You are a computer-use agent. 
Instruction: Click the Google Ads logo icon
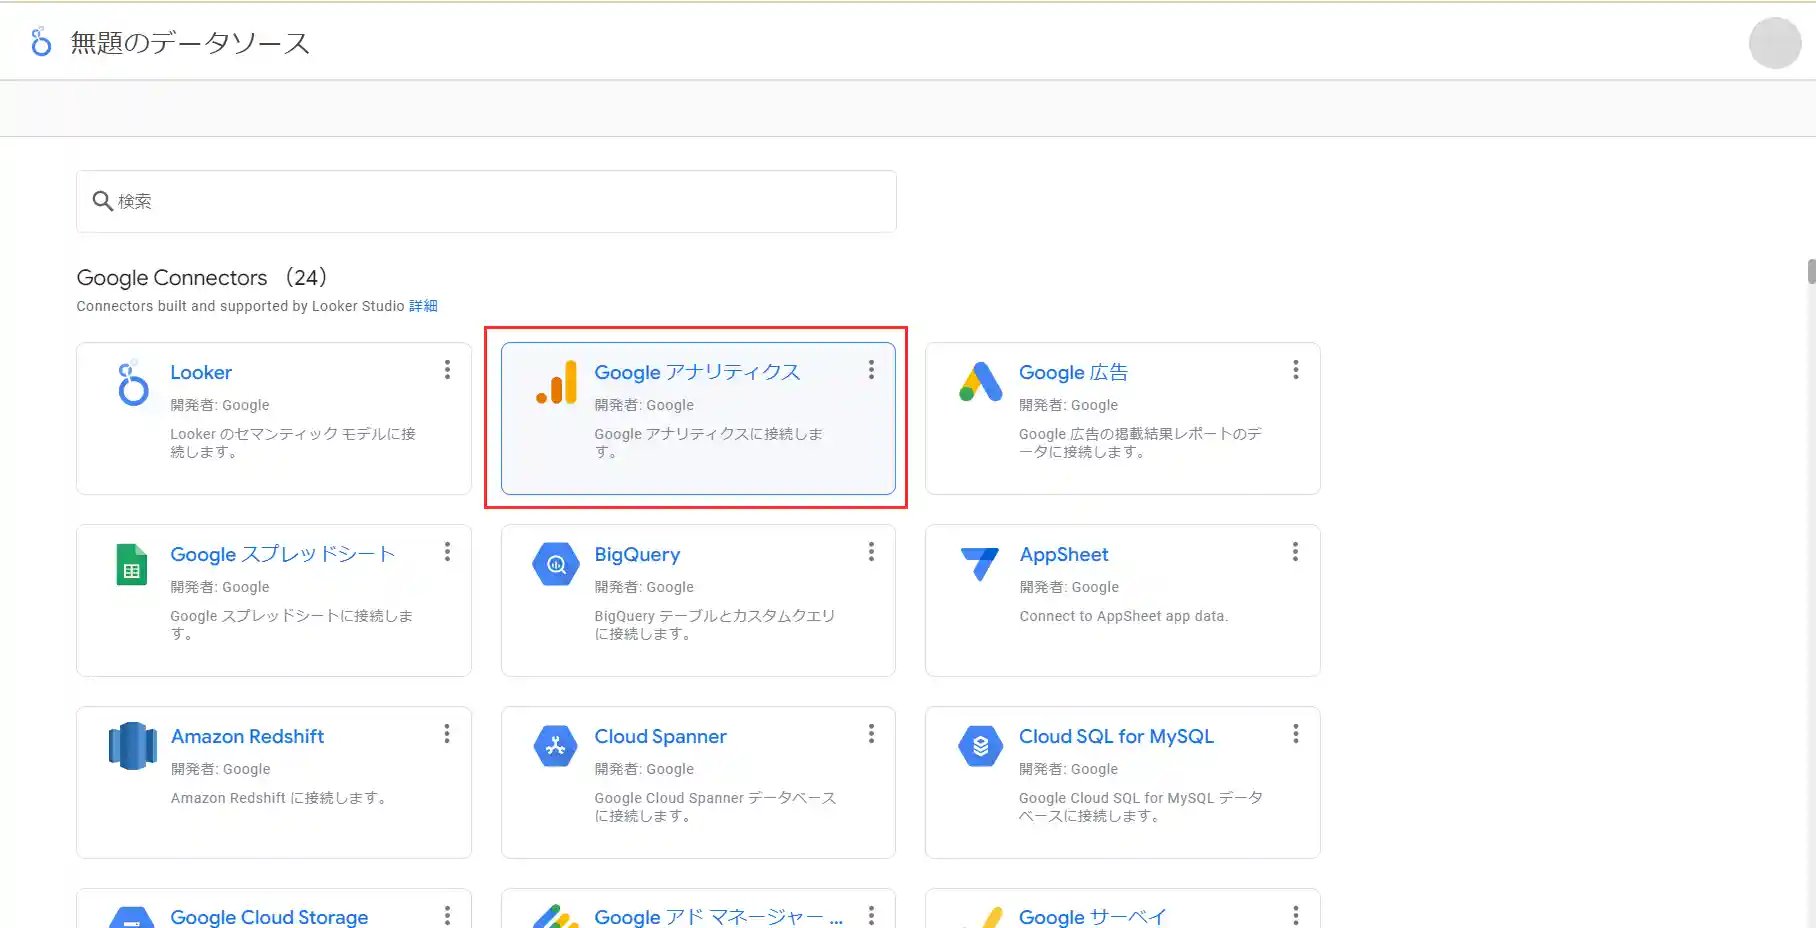[x=981, y=382]
